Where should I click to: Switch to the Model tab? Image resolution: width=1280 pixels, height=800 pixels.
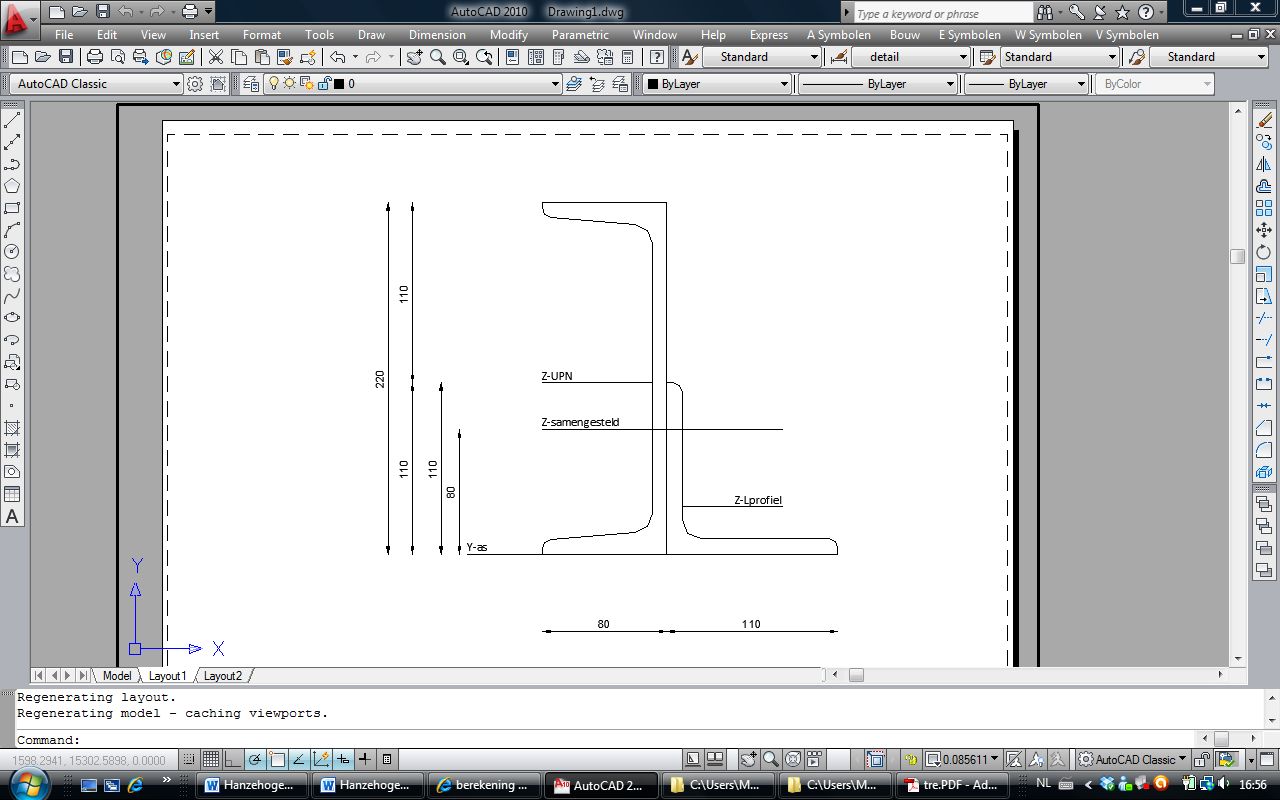[x=117, y=676]
